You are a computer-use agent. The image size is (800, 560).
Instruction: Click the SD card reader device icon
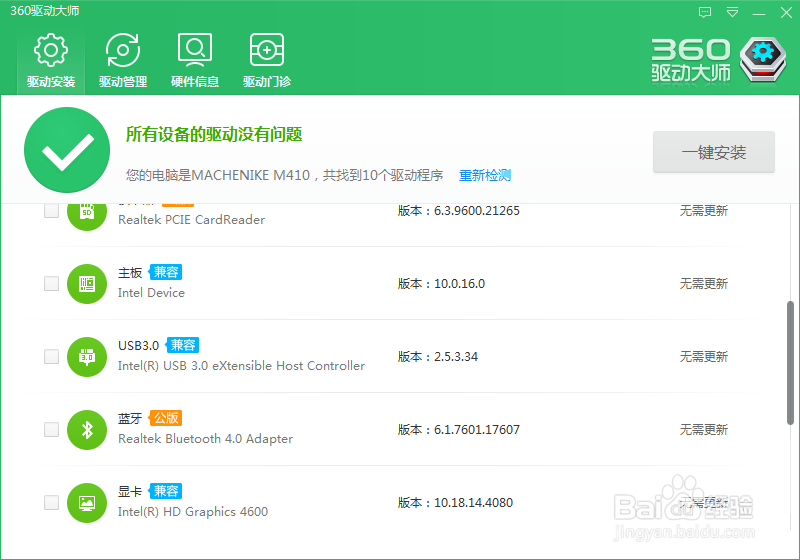[x=87, y=216]
